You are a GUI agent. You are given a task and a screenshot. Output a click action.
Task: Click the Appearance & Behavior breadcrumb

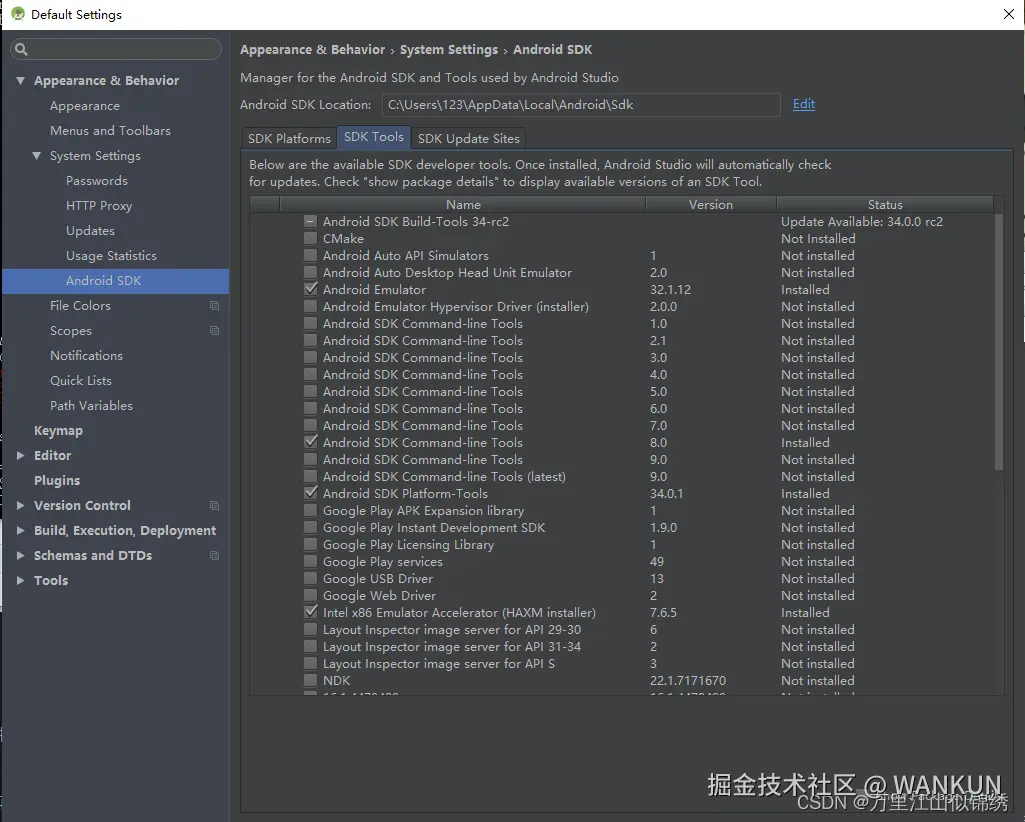(312, 50)
